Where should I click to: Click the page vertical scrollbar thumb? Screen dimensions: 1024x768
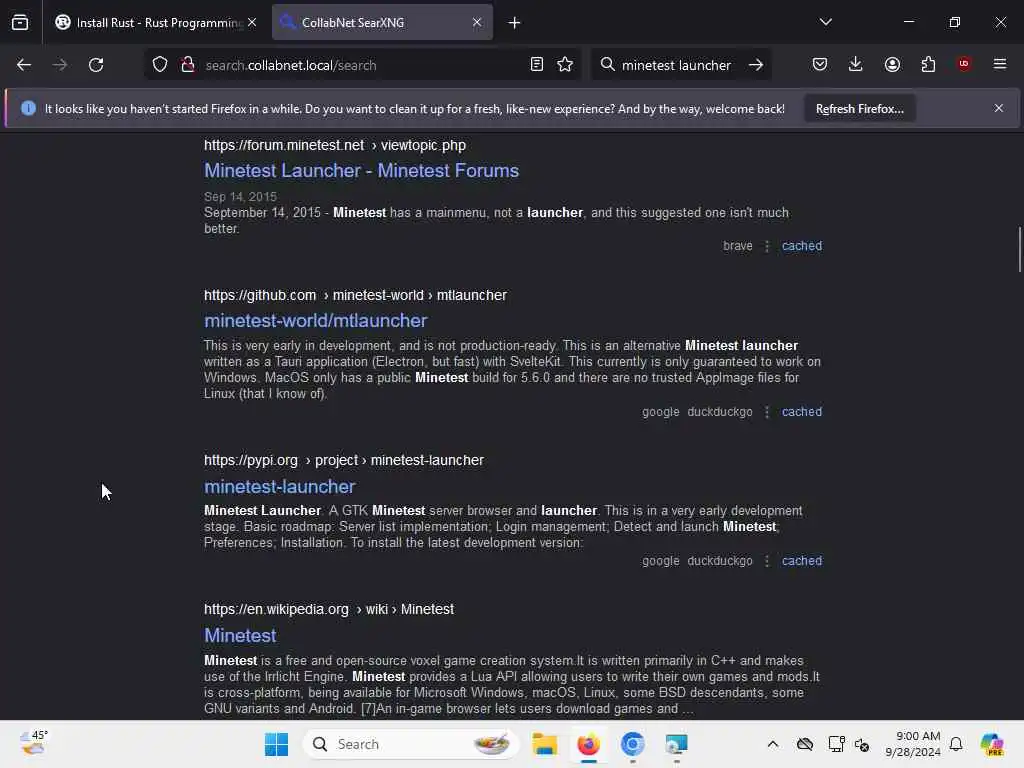(1019, 249)
